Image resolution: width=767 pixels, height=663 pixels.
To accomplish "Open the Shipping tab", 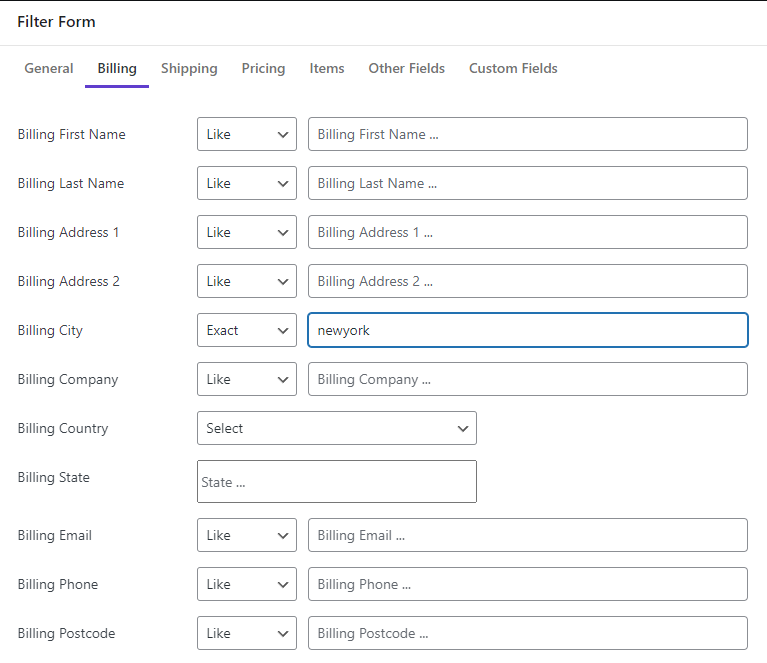I will tap(189, 69).
